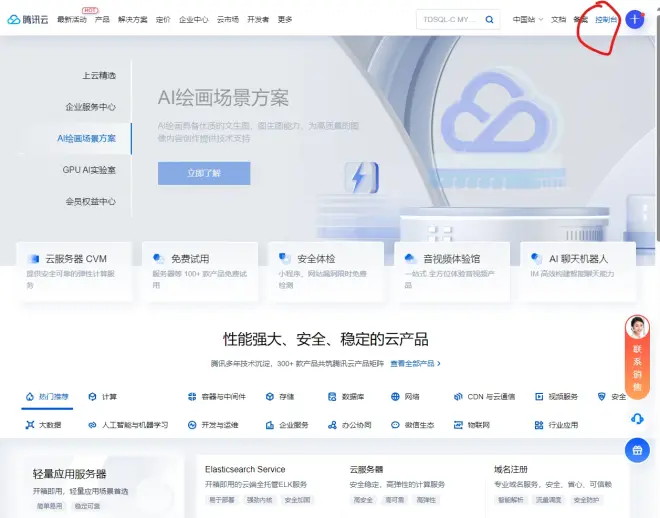Open the 解决方案 menu
Image resolution: width=660 pixels, height=518 pixels.
click(x=133, y=19)
